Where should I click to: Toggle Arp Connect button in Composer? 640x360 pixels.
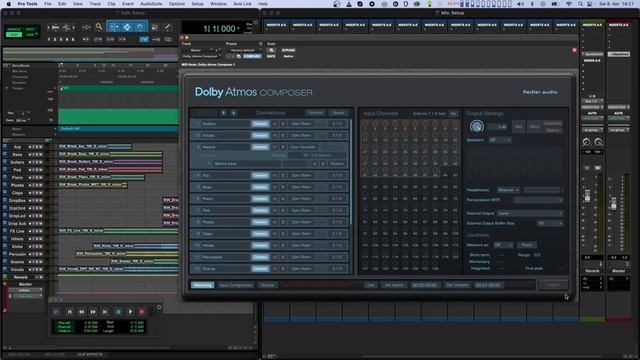tap(260, 175)
